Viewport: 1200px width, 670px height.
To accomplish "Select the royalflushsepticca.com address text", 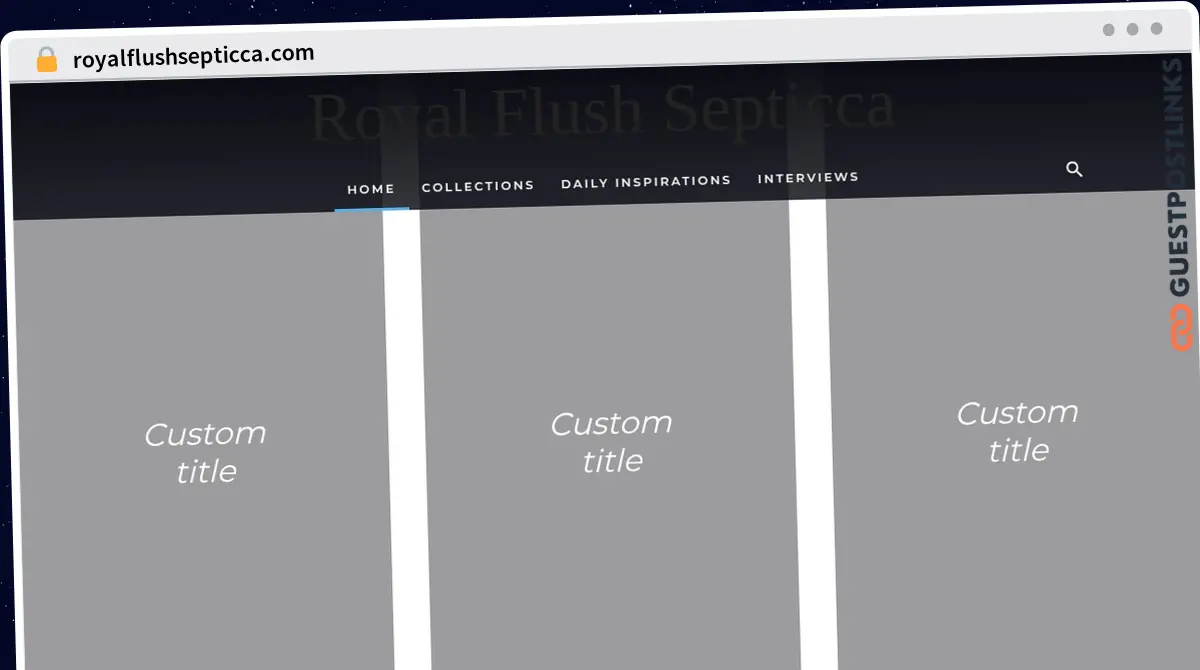I will pos(194,56).
